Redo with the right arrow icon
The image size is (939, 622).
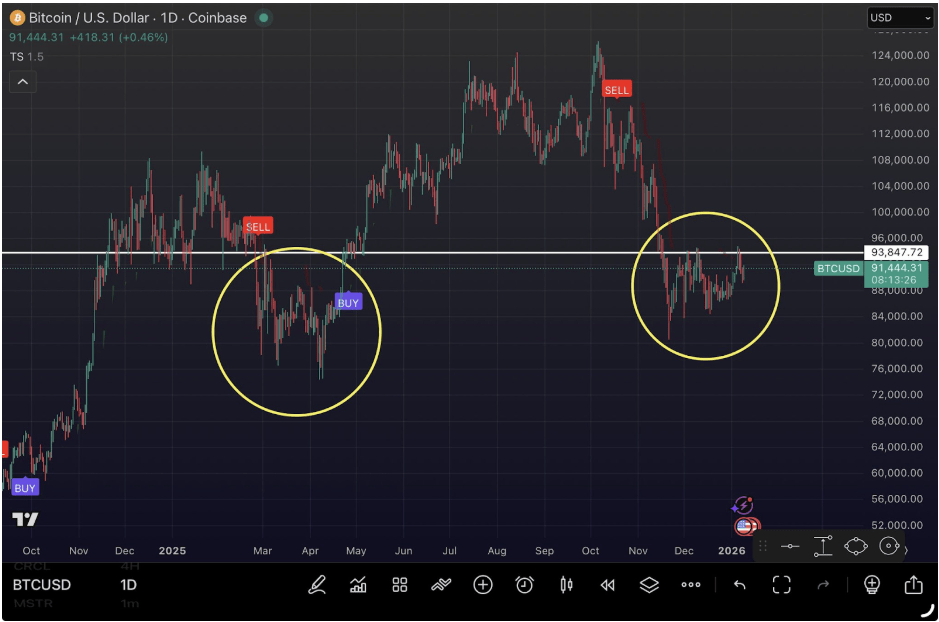pos(823,585)
